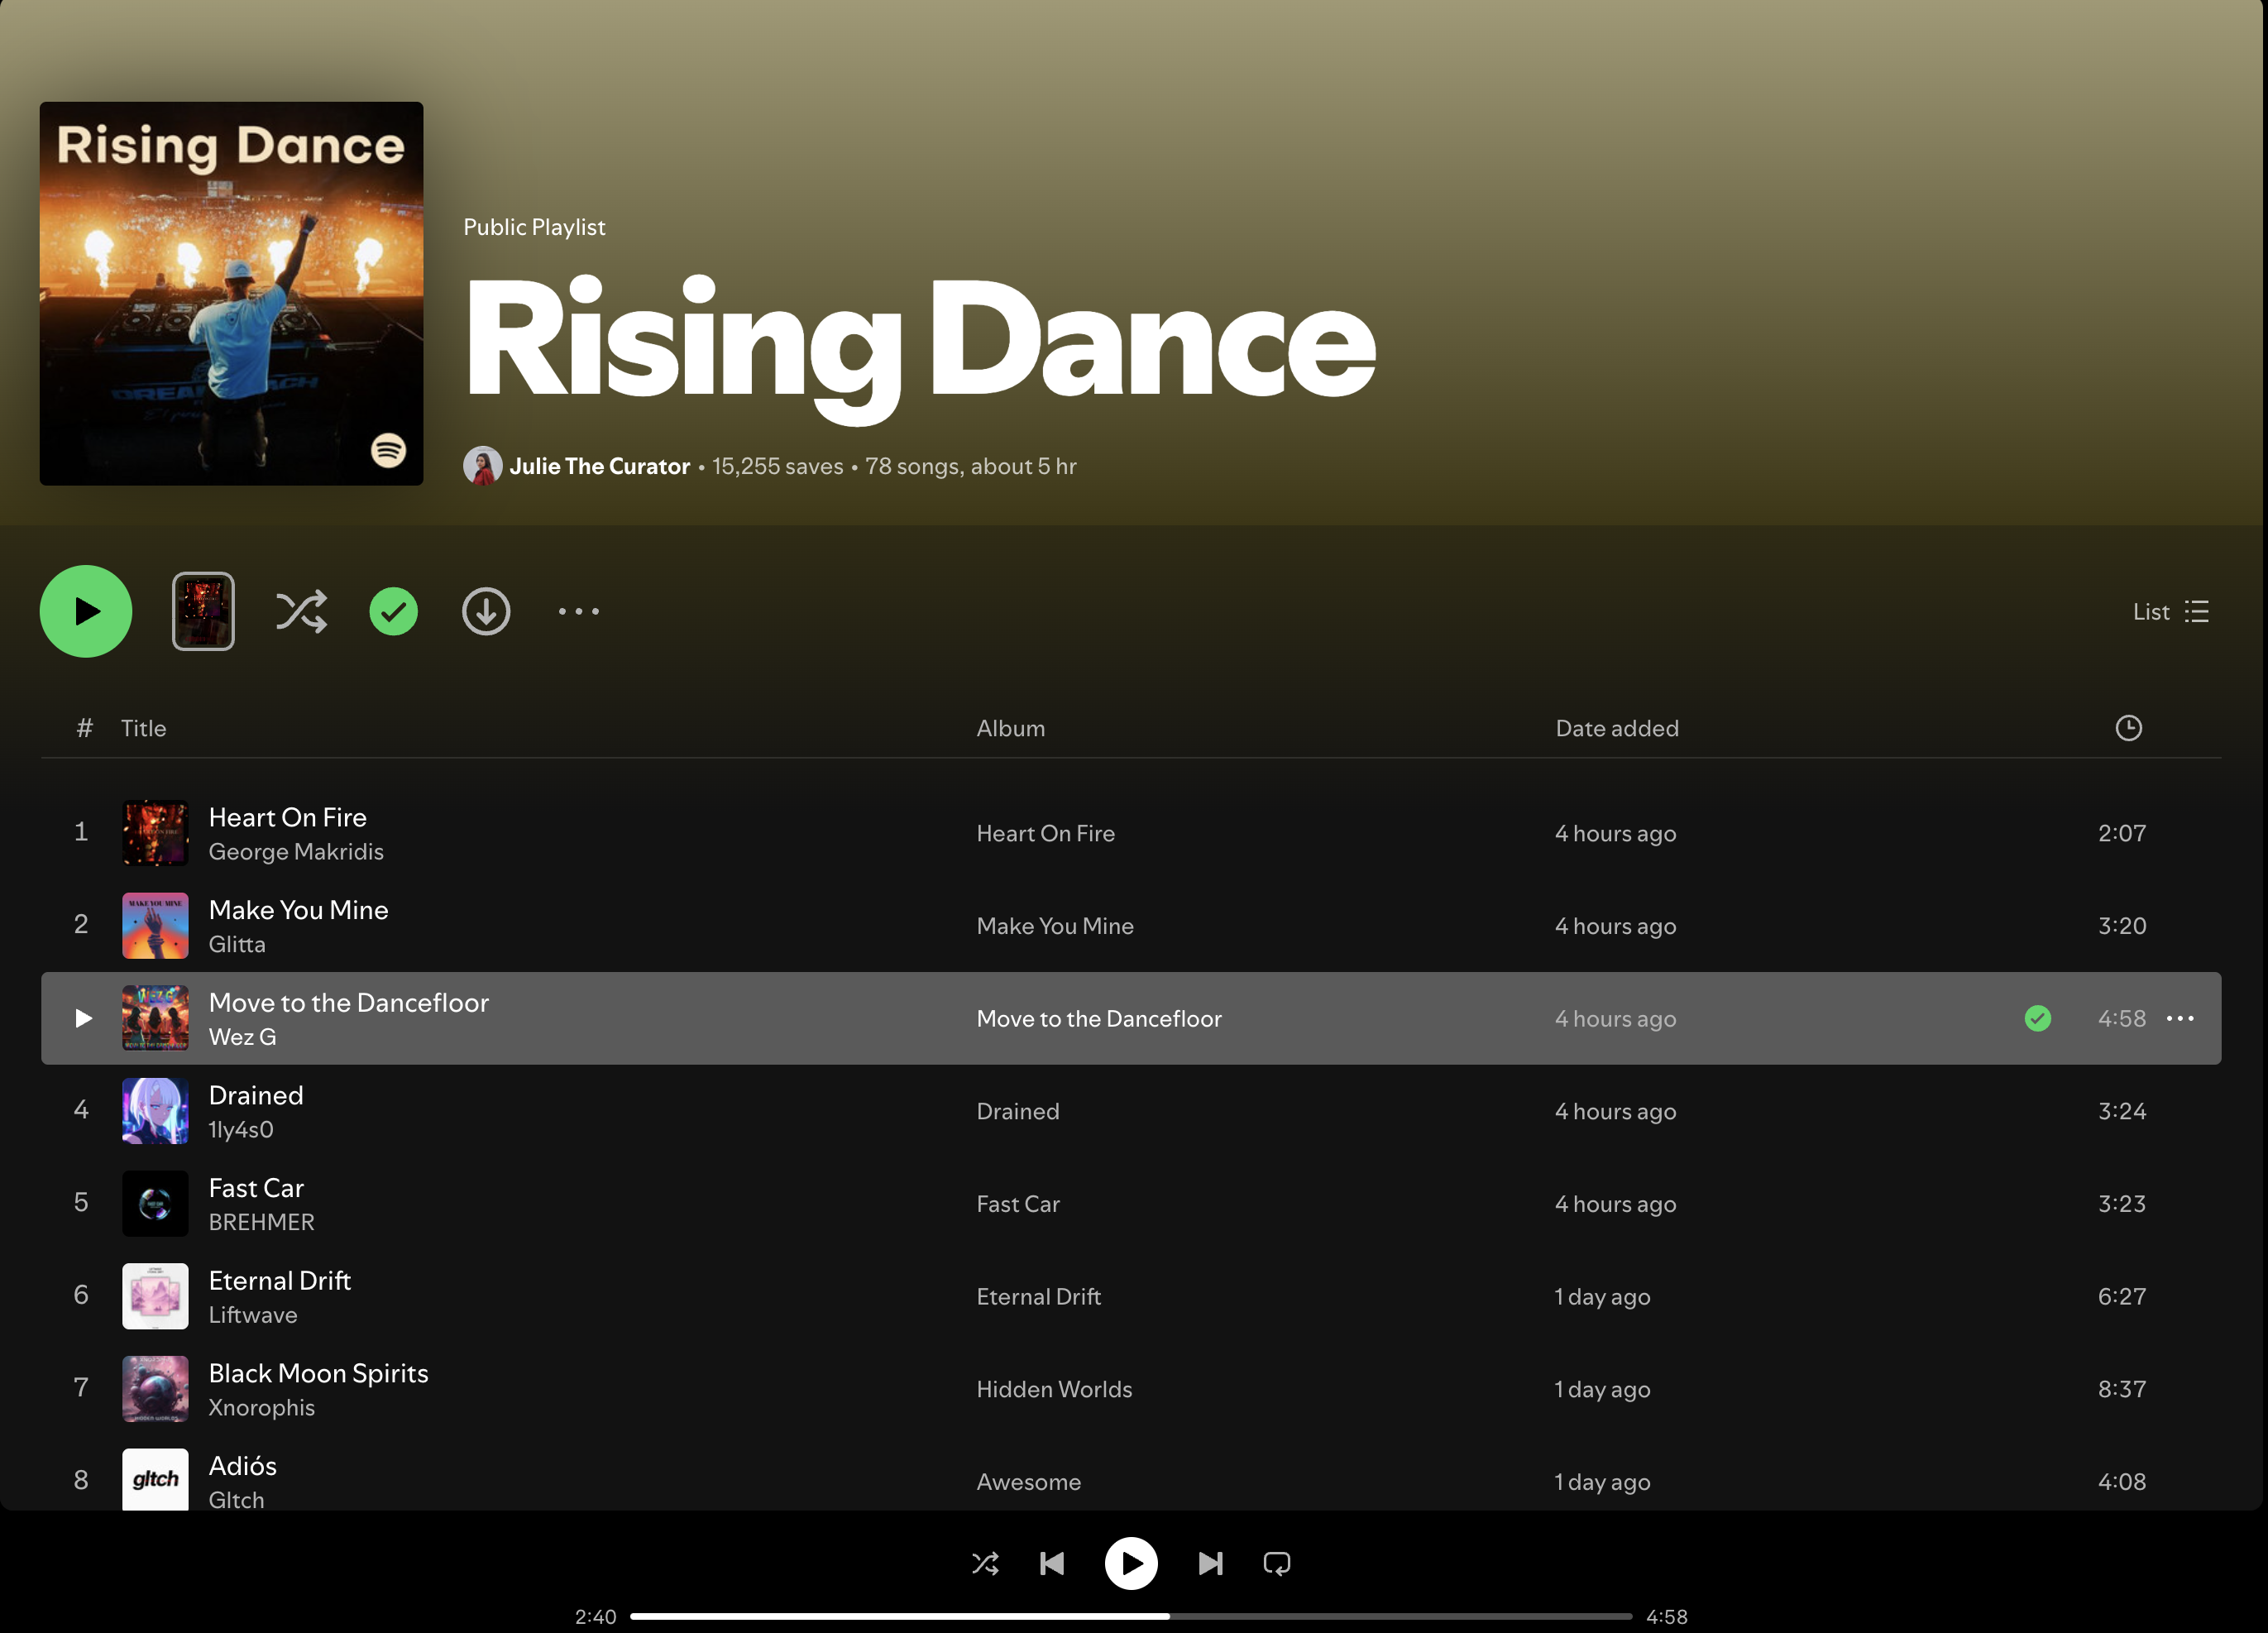
Task: Enable shuffle for the Rising Dance playlist
Action: [301, 611]
